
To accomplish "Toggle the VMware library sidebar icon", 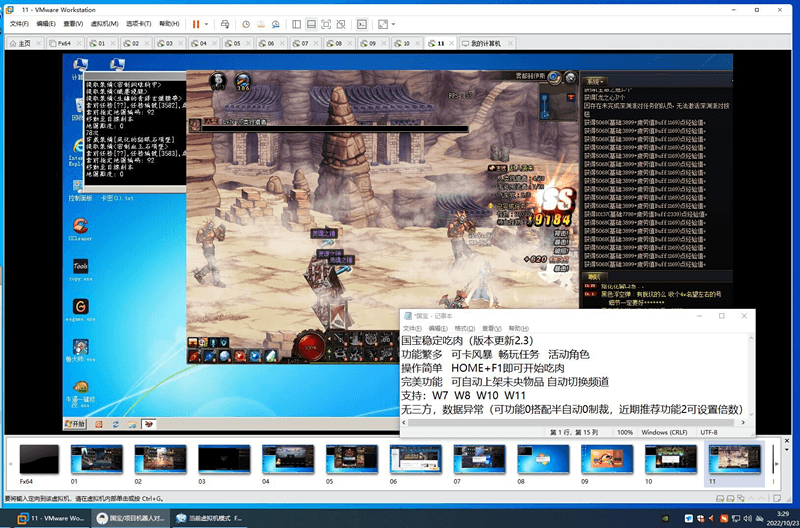I will (296, 24).
